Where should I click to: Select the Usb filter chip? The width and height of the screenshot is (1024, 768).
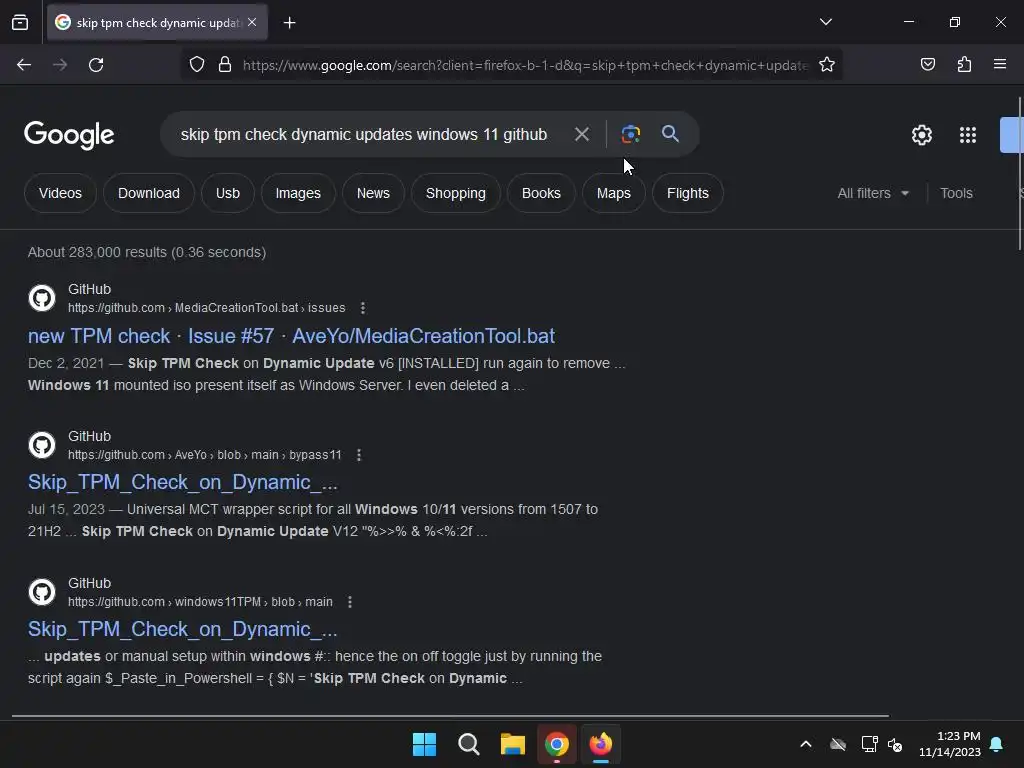[228, 193]
